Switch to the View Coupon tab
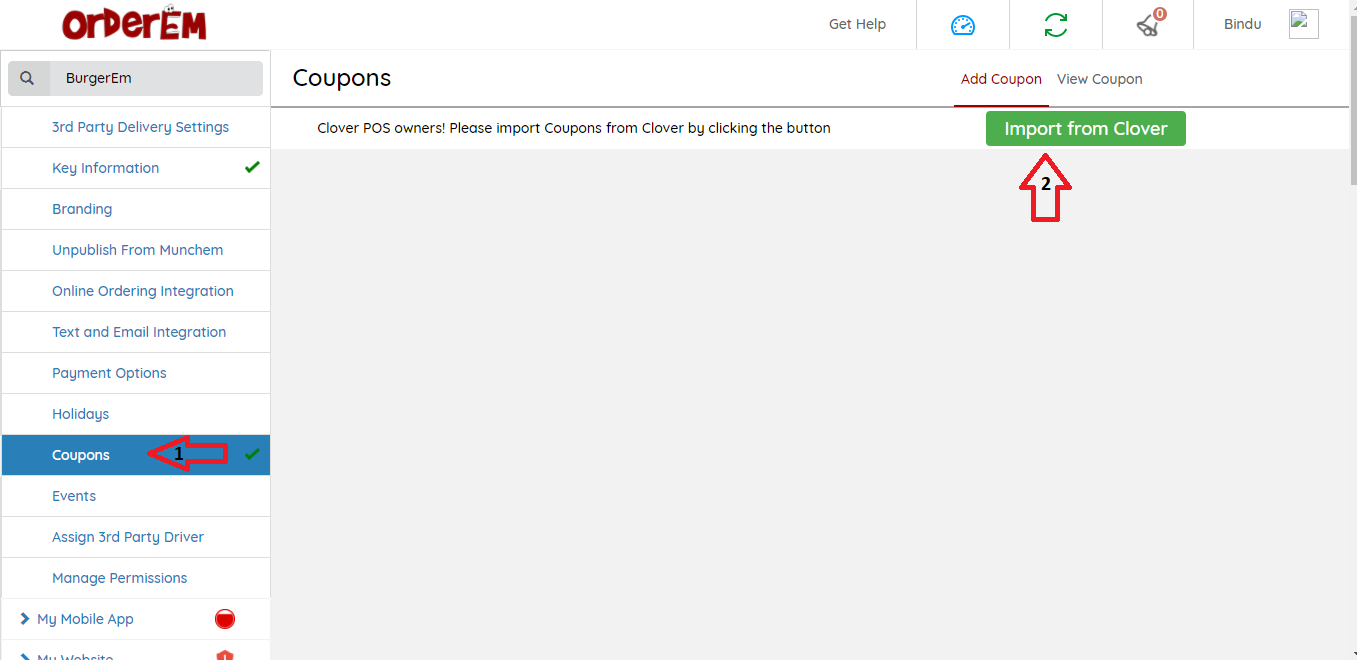Viewport: 1357px width, 660px height. pos(1099,79)
